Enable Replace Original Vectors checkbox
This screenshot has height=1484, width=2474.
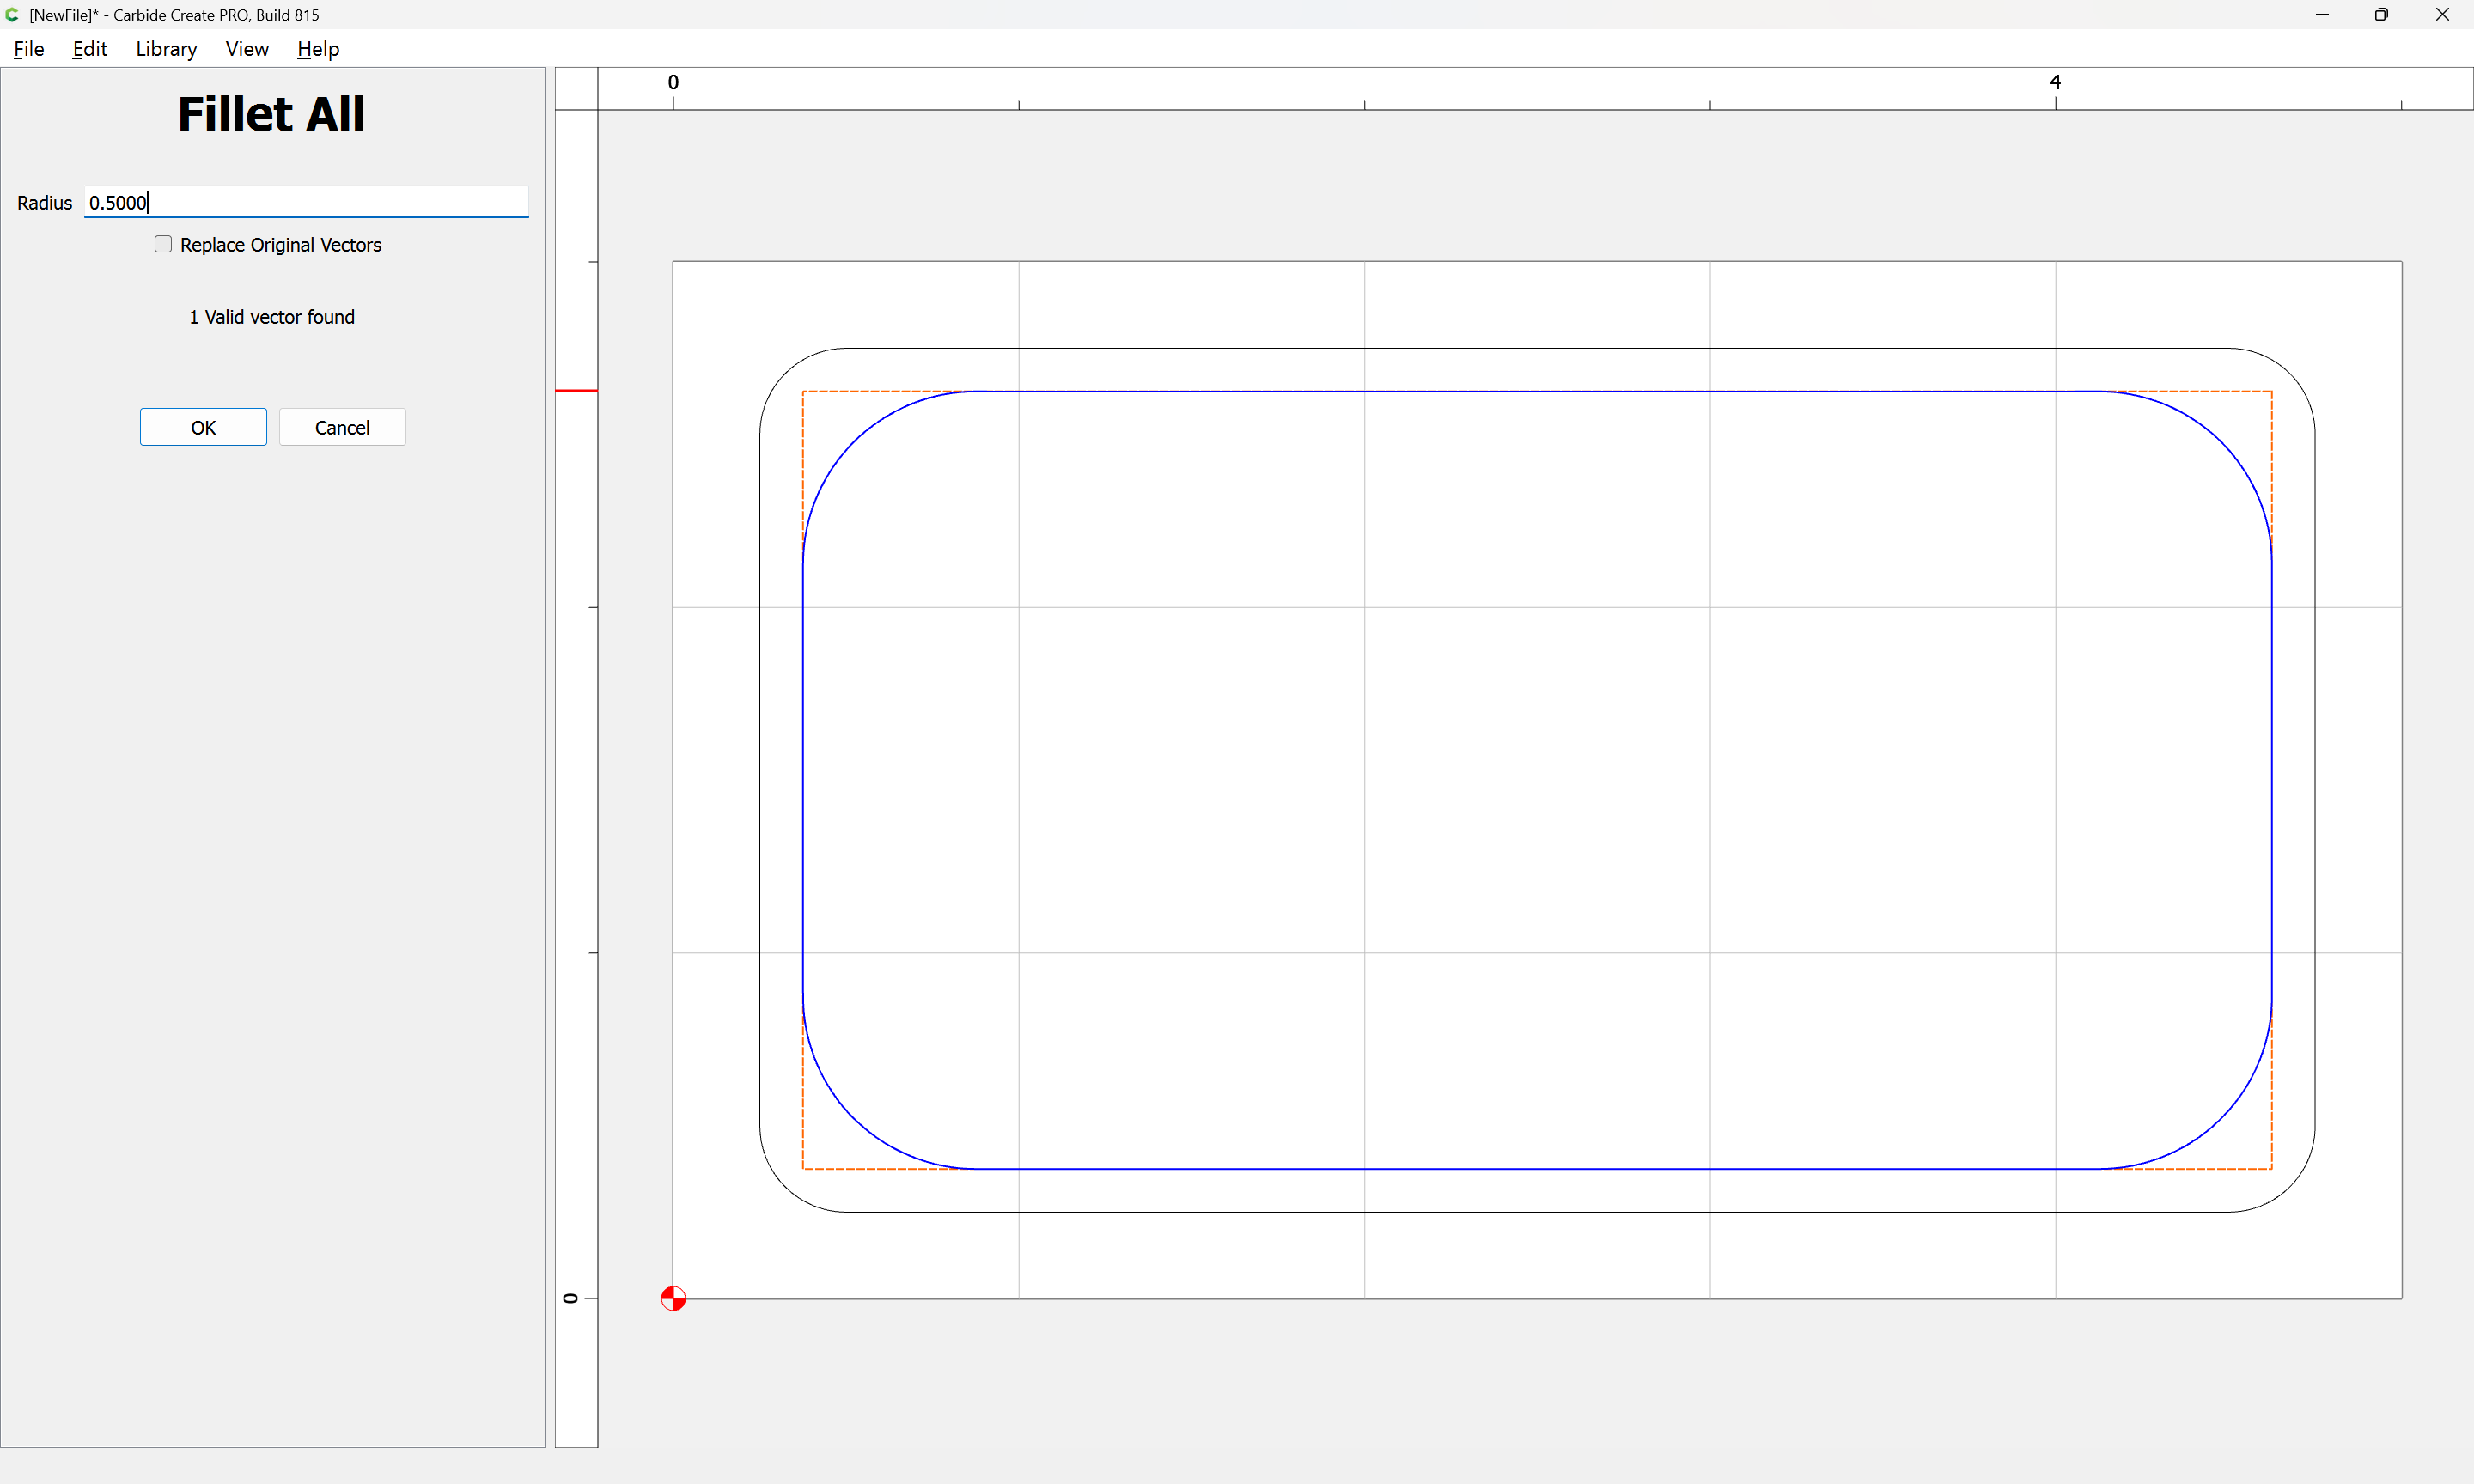(x=163, y=244)
